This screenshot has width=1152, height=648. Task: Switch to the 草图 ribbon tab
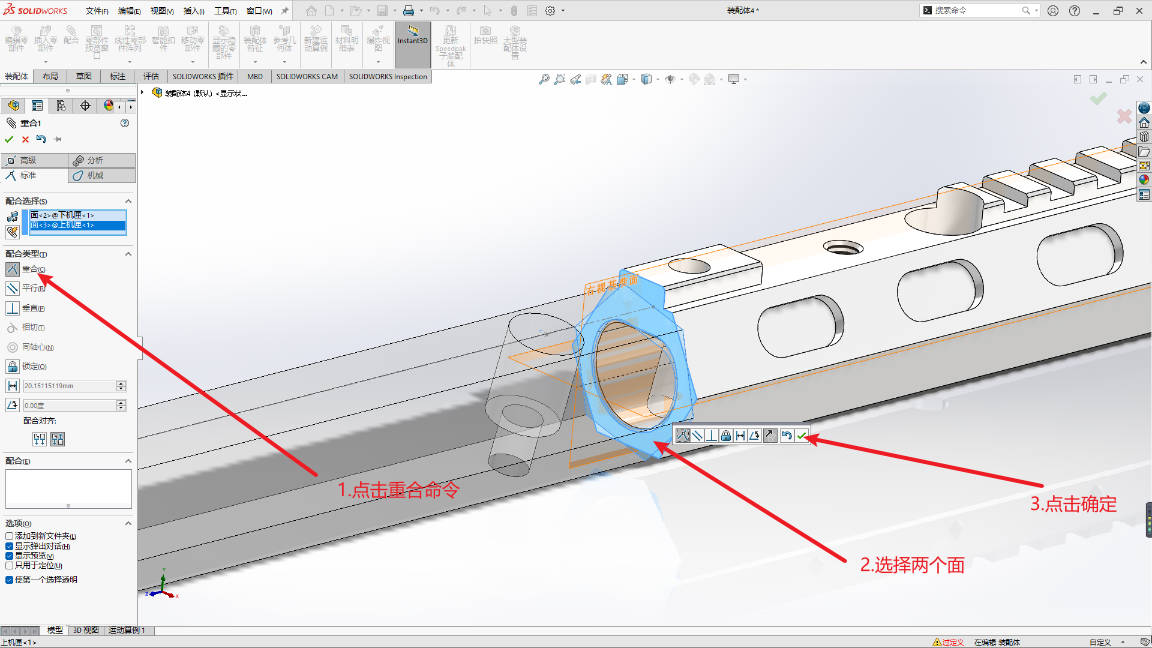tap(84, 76)
